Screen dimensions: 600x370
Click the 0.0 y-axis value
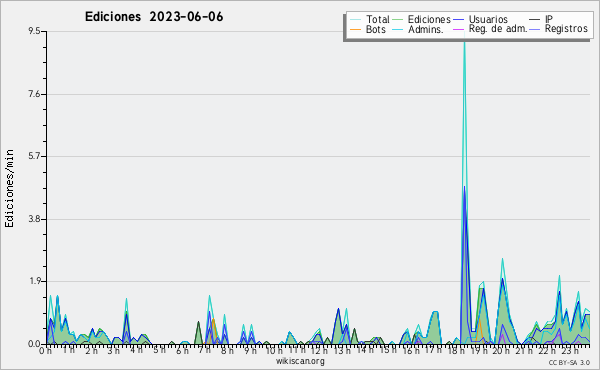(x=34, y=344)
